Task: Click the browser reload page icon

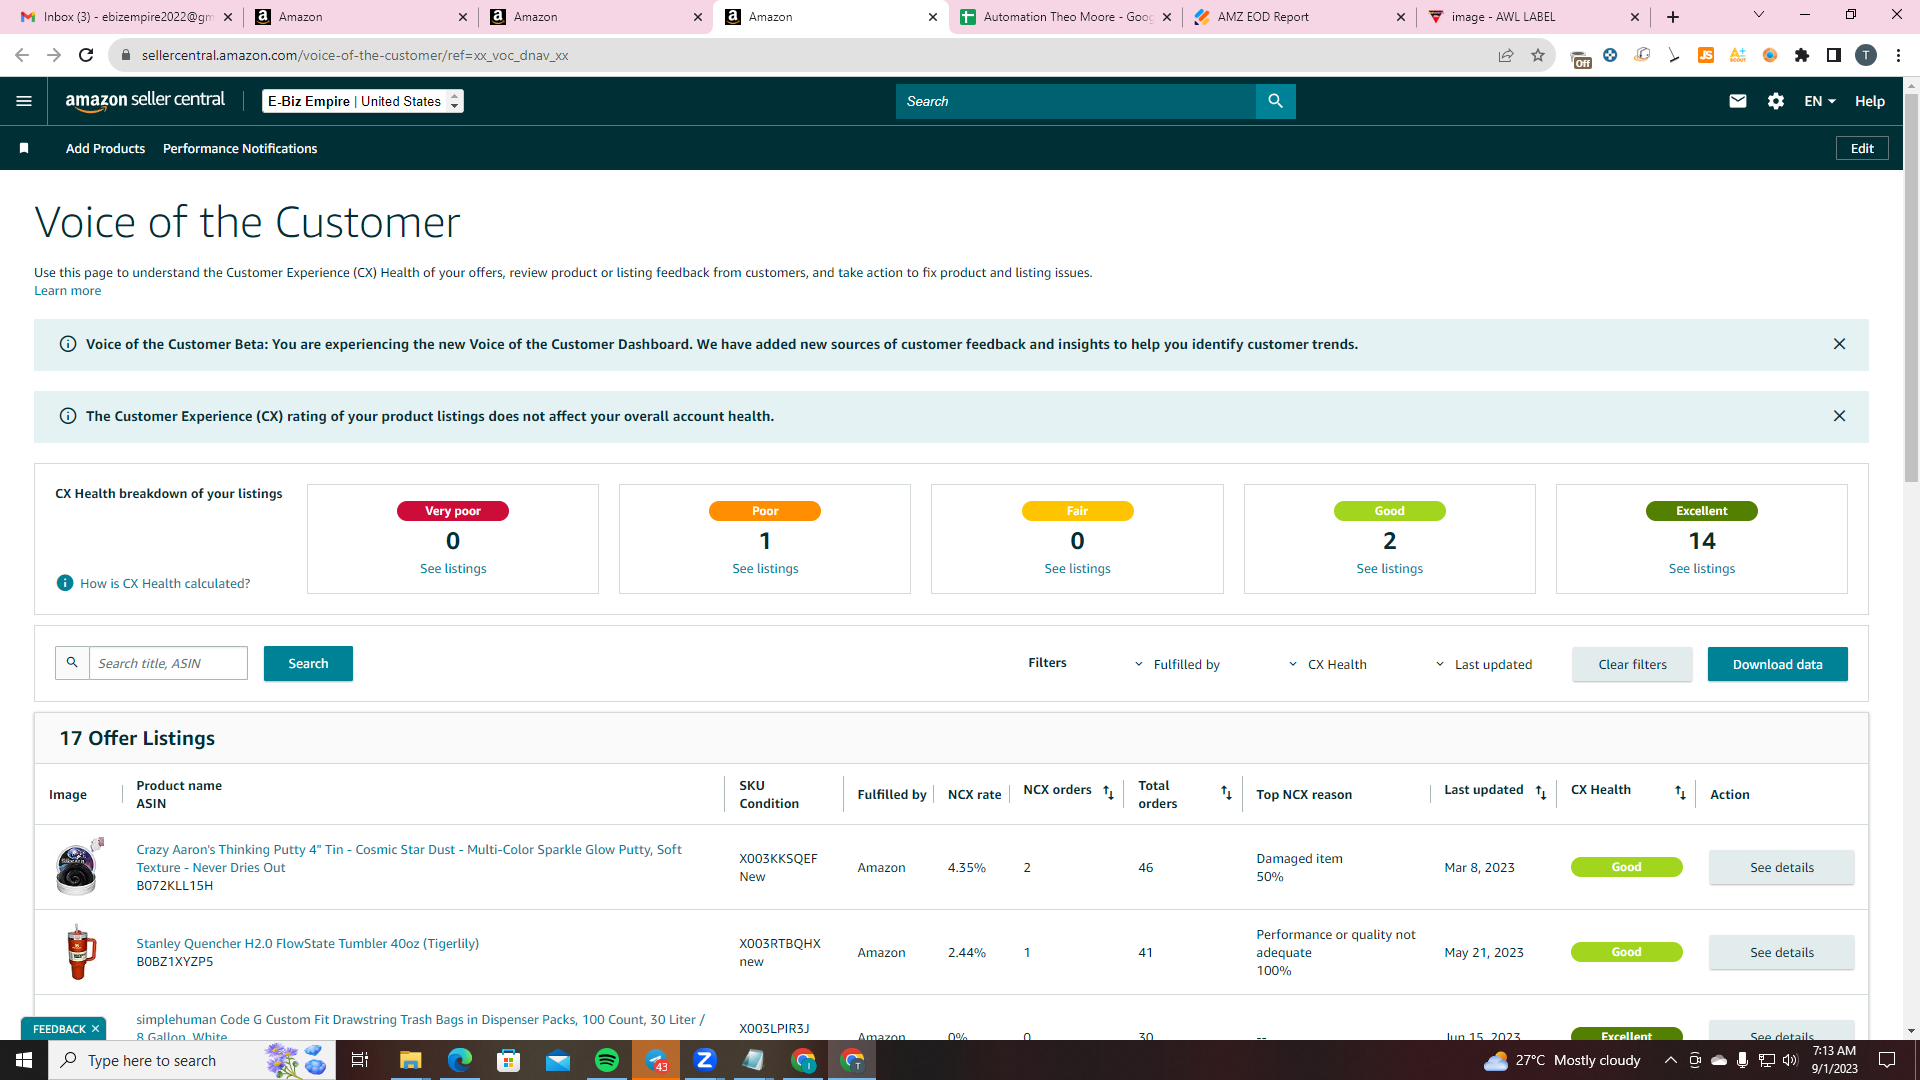Action: point(86,55)
